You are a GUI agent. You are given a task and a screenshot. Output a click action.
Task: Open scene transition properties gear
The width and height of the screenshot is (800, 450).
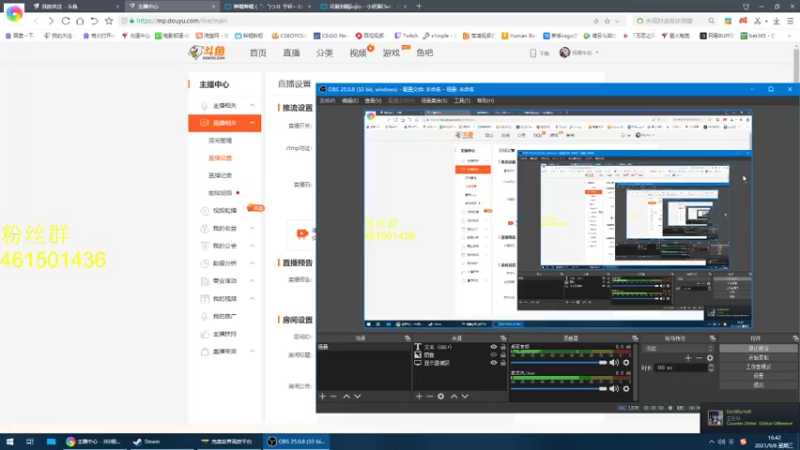(710, 358)
